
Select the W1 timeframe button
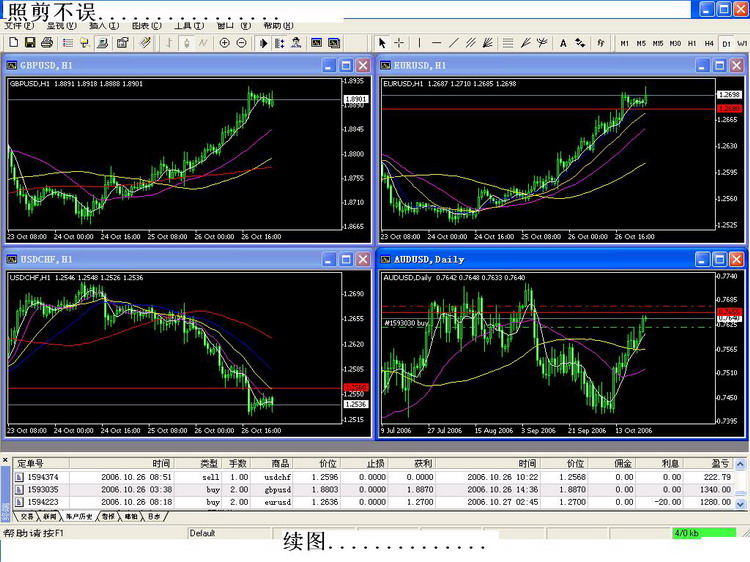(x=742, y=43)
